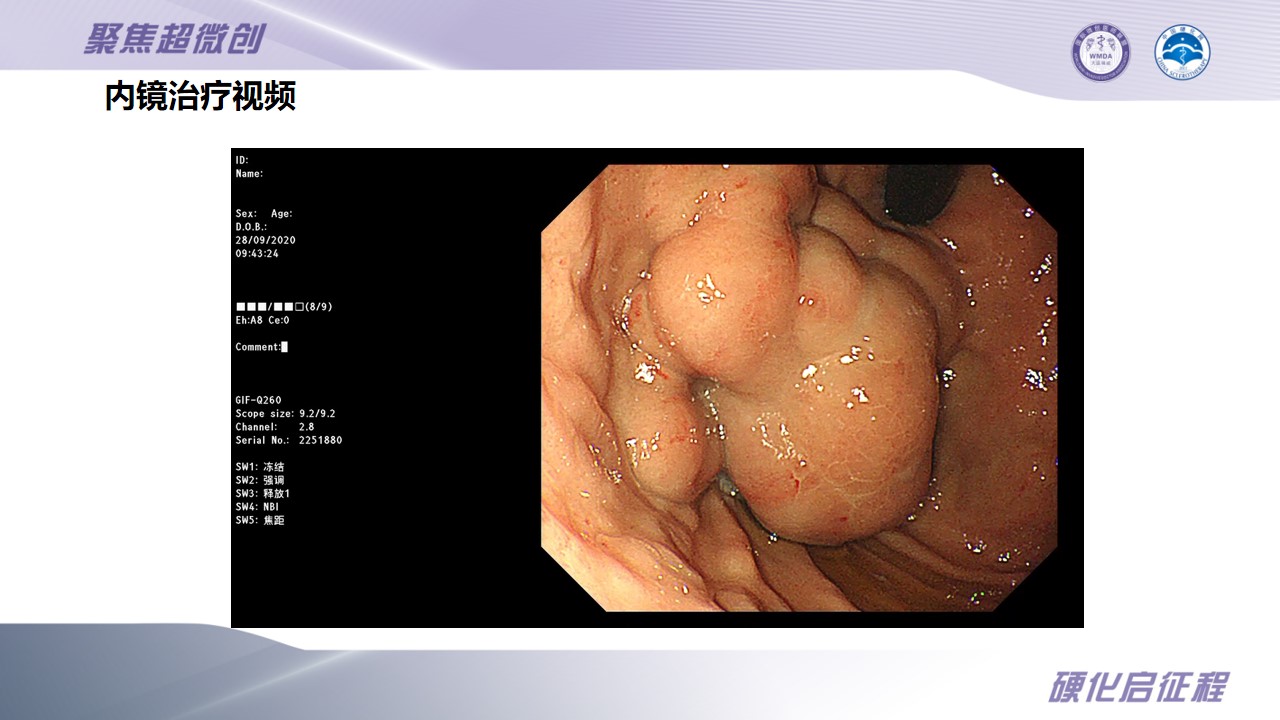Click the scope model GIF-Q260
The image size is (1280, 720).
click(x=258, y=400)
